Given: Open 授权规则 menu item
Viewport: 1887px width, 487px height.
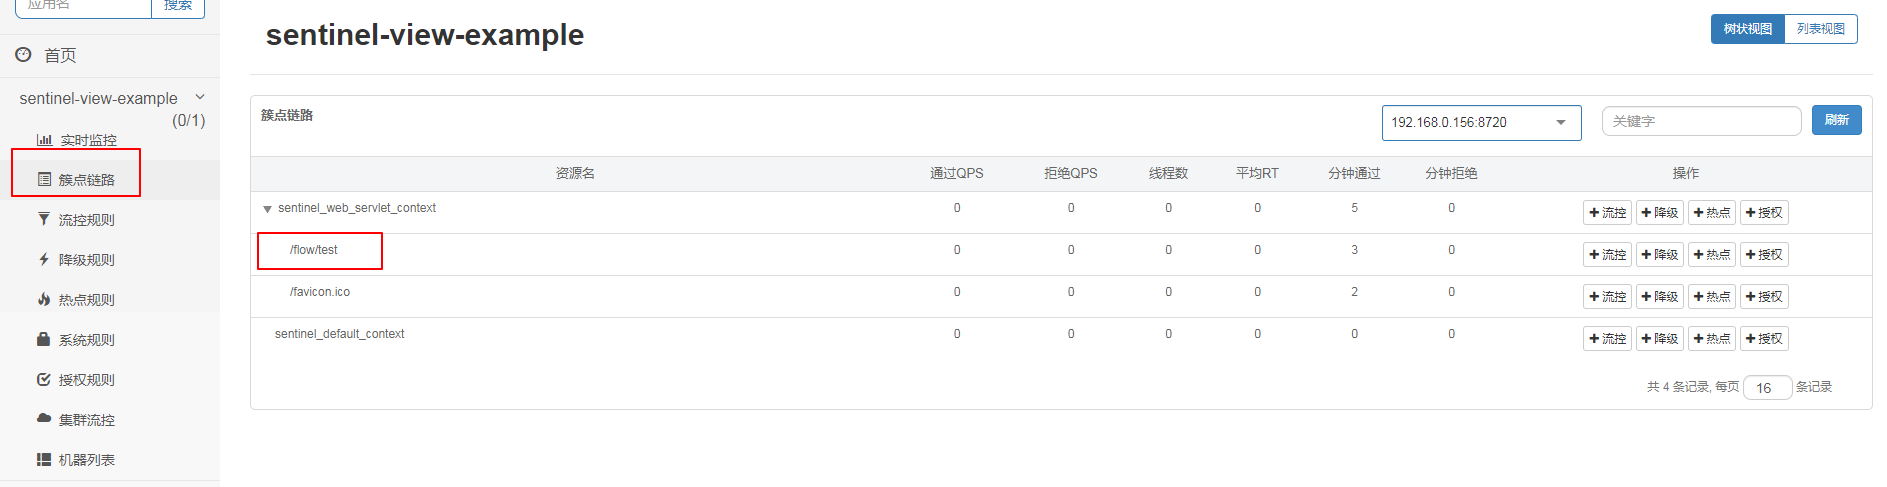Looking at the screenshot, I should [87, 380].
